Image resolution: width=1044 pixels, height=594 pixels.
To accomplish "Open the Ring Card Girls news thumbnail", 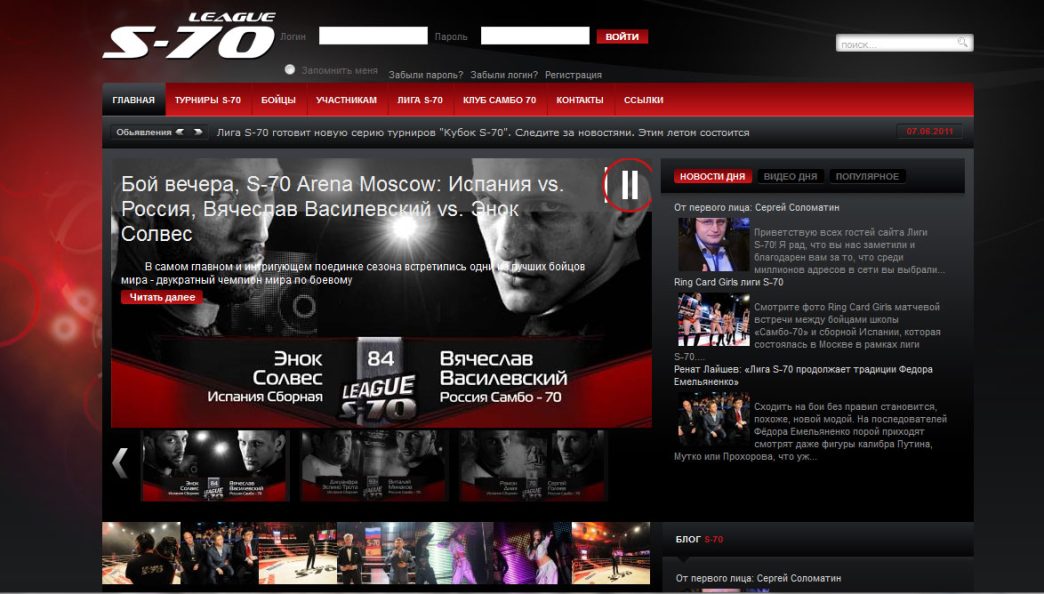I will coord(713,320).
